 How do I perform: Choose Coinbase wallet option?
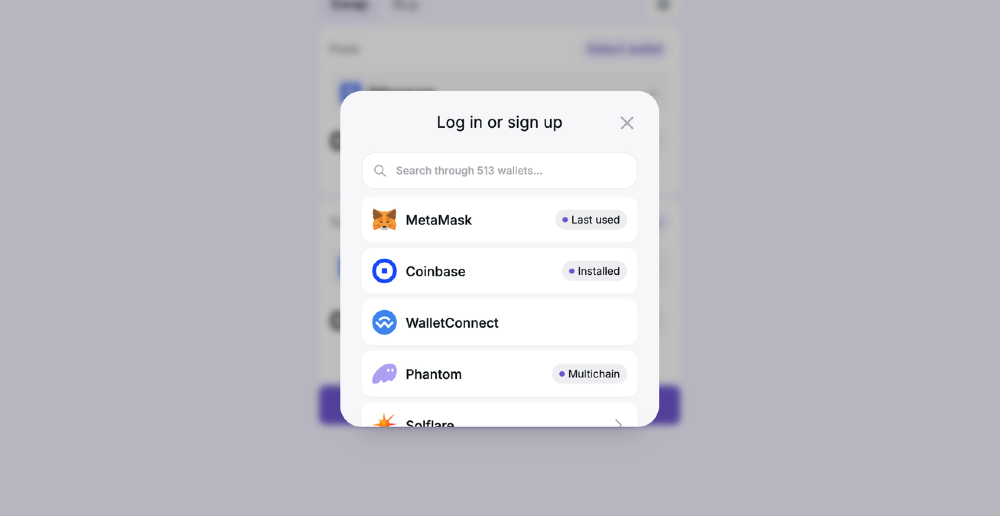point(499,271)
